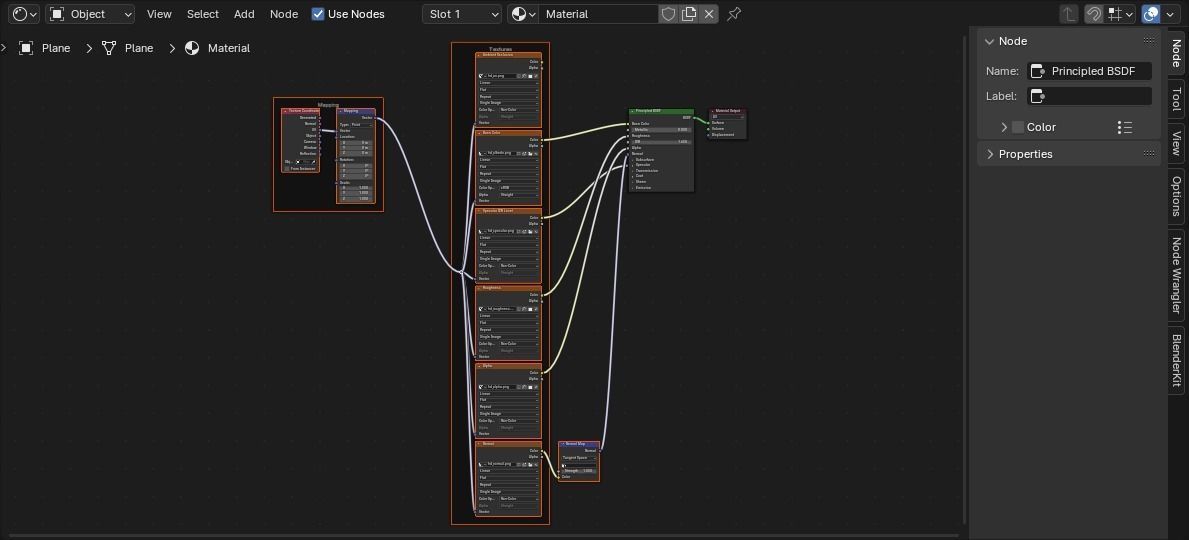Adjust the IOR slider on Principled BSDF
Screen dimensions: 1189x540
(661, 142)
